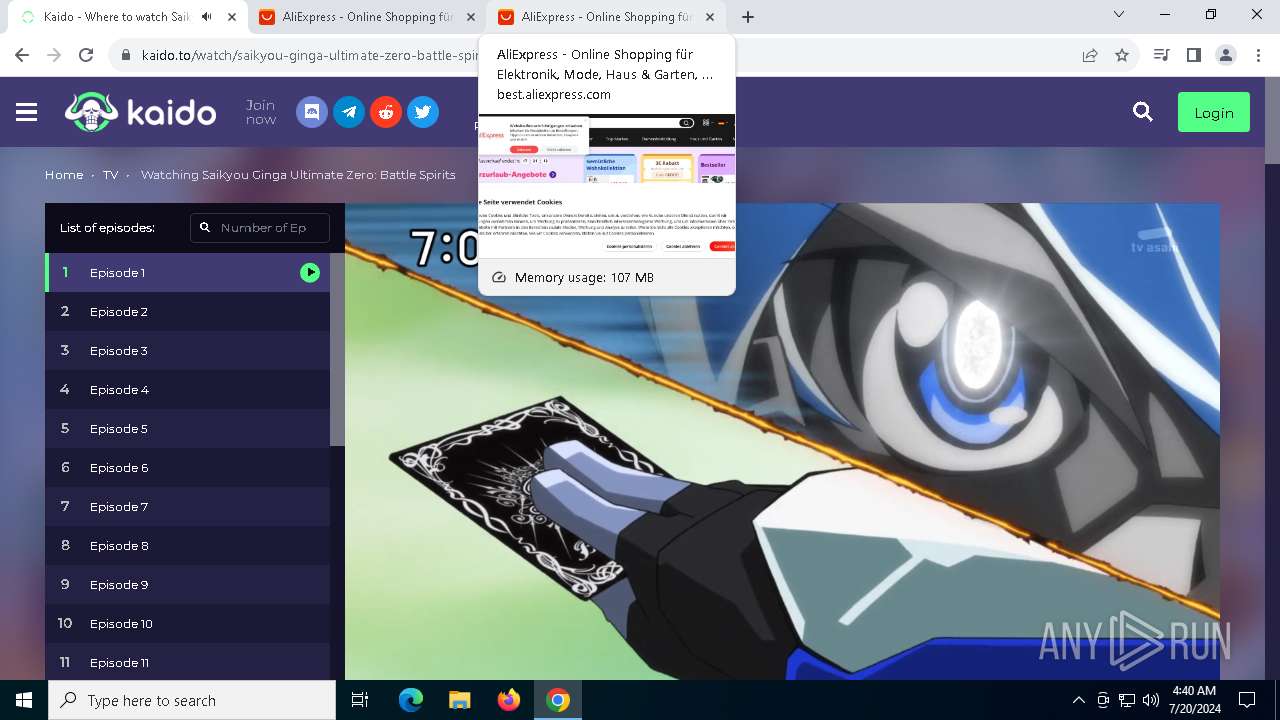1280x720 pixels.
Task: Click the Windows taskbar search box
Action: coord(192,700)
